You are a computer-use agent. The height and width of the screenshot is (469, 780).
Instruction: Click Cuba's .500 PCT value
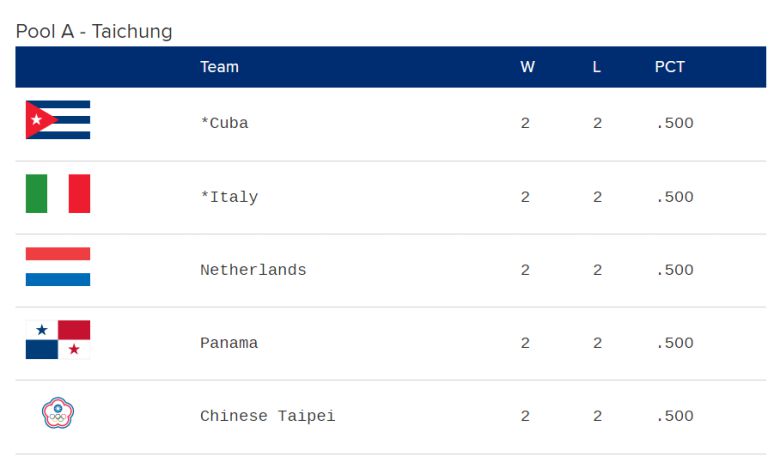(x=674, y=124)
